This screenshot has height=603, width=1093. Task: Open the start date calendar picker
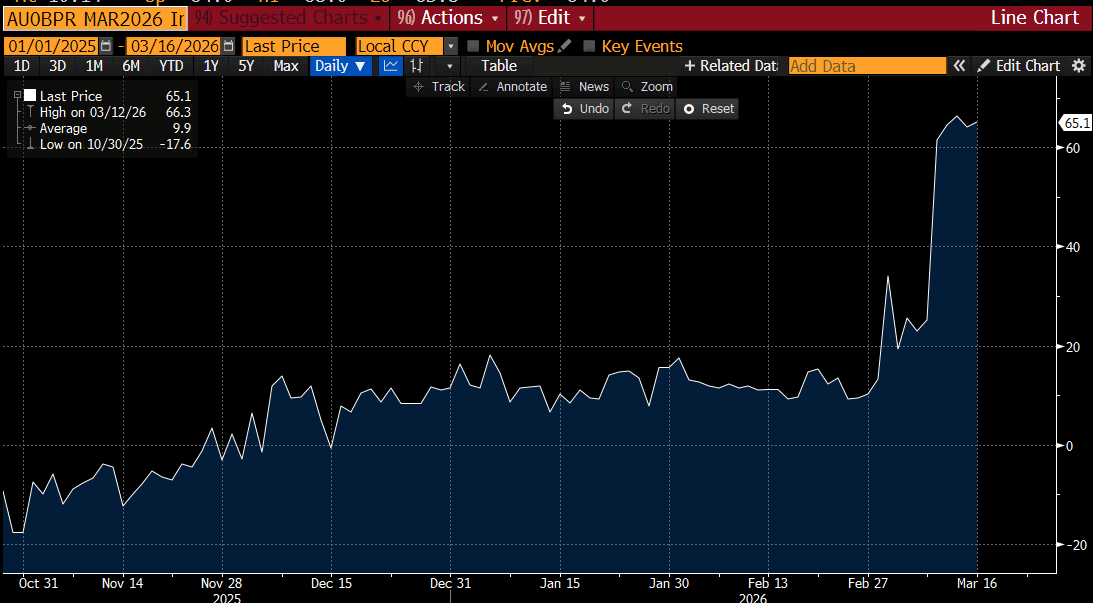106,46
